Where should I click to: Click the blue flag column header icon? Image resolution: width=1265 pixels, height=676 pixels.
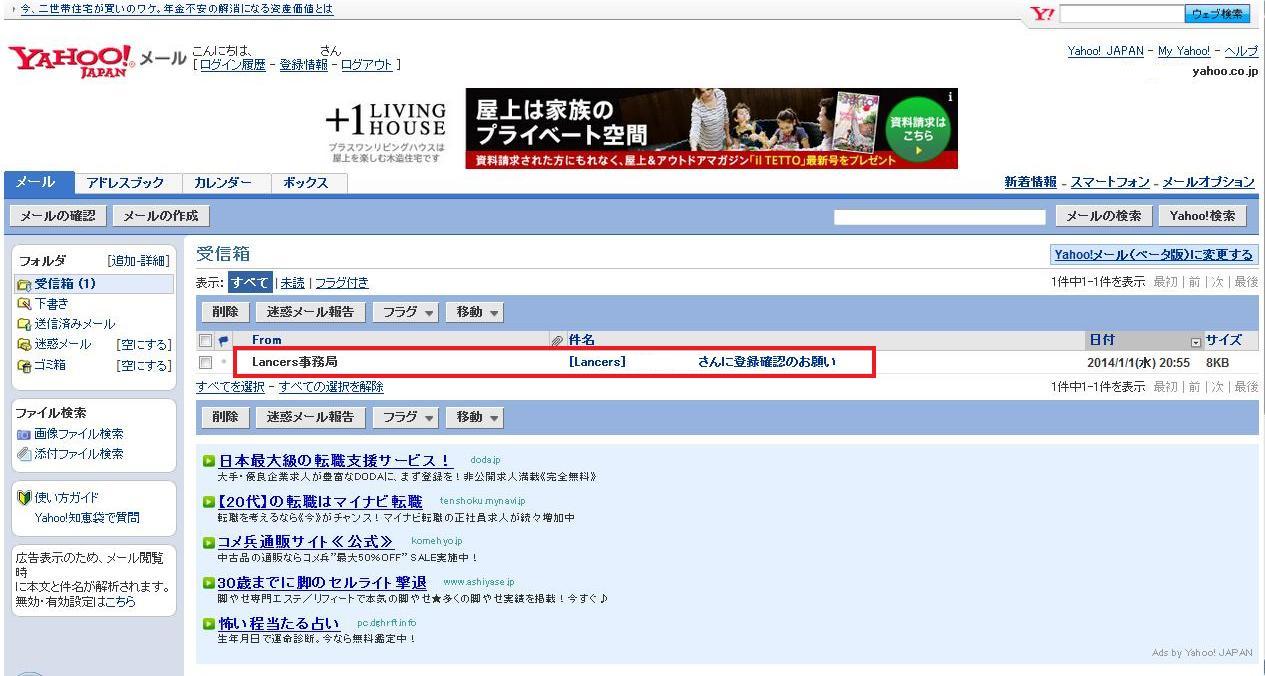point(224,341)
